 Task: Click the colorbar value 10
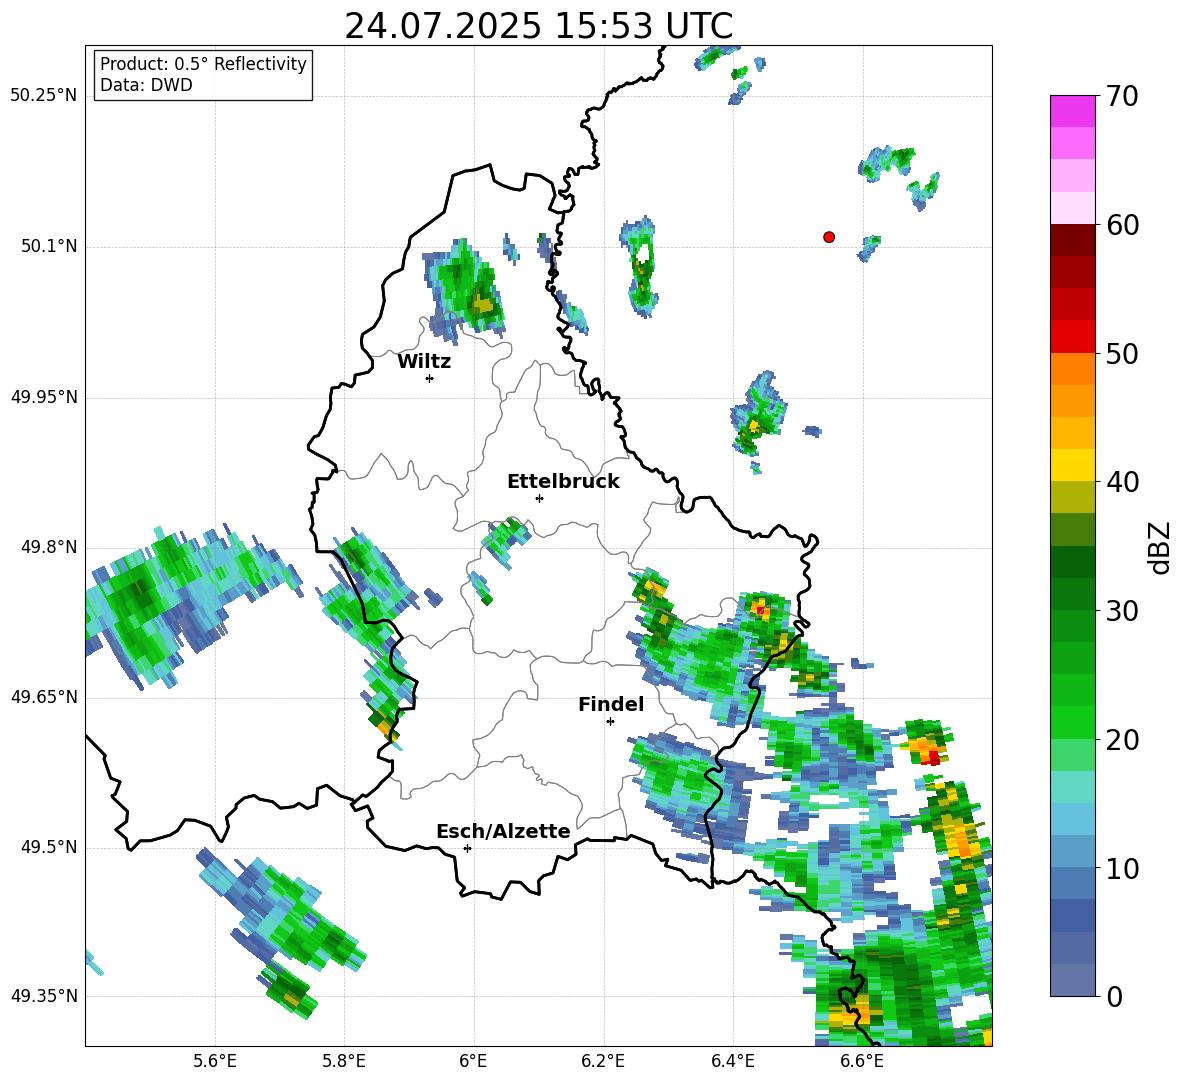click(1122, 868)
